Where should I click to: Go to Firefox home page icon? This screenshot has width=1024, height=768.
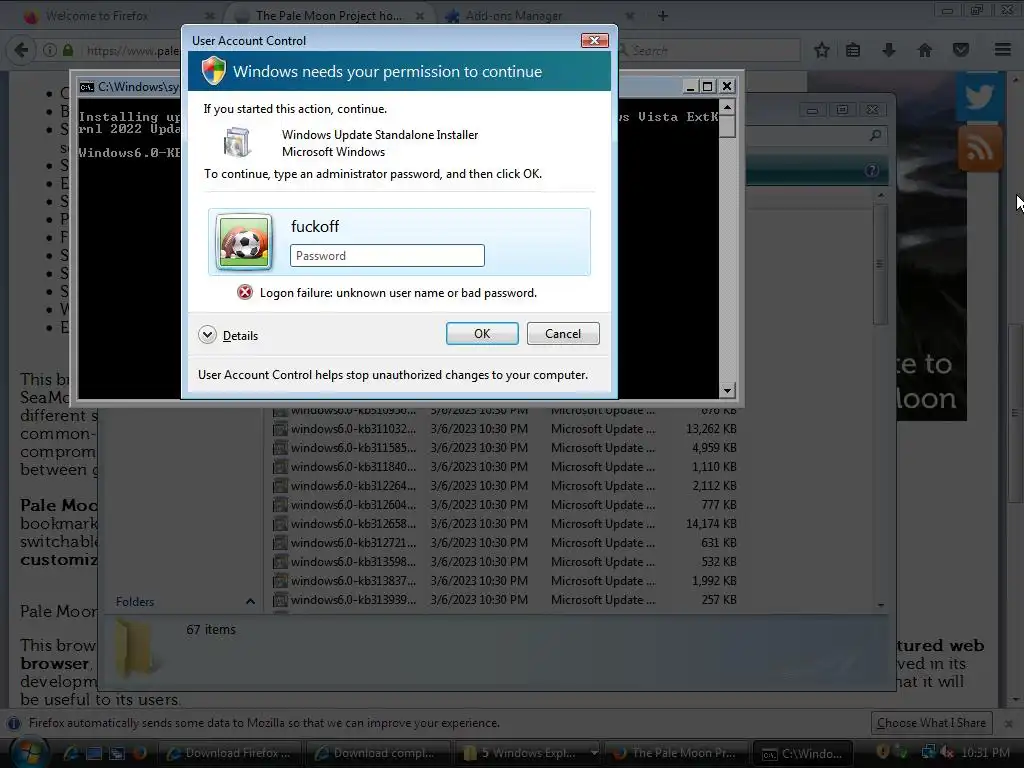point(925,50)
